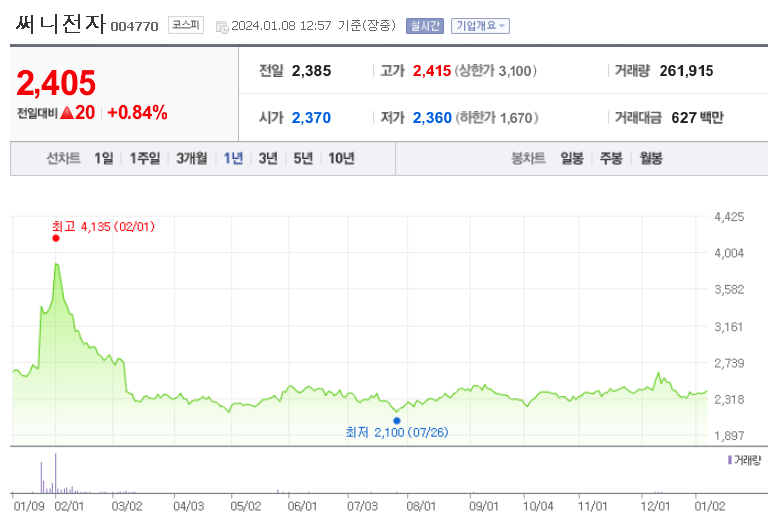This screenshot has height=527, width=768.
Task: Click the 최고 4,135 (02/01) label
Action: (103, 227)
